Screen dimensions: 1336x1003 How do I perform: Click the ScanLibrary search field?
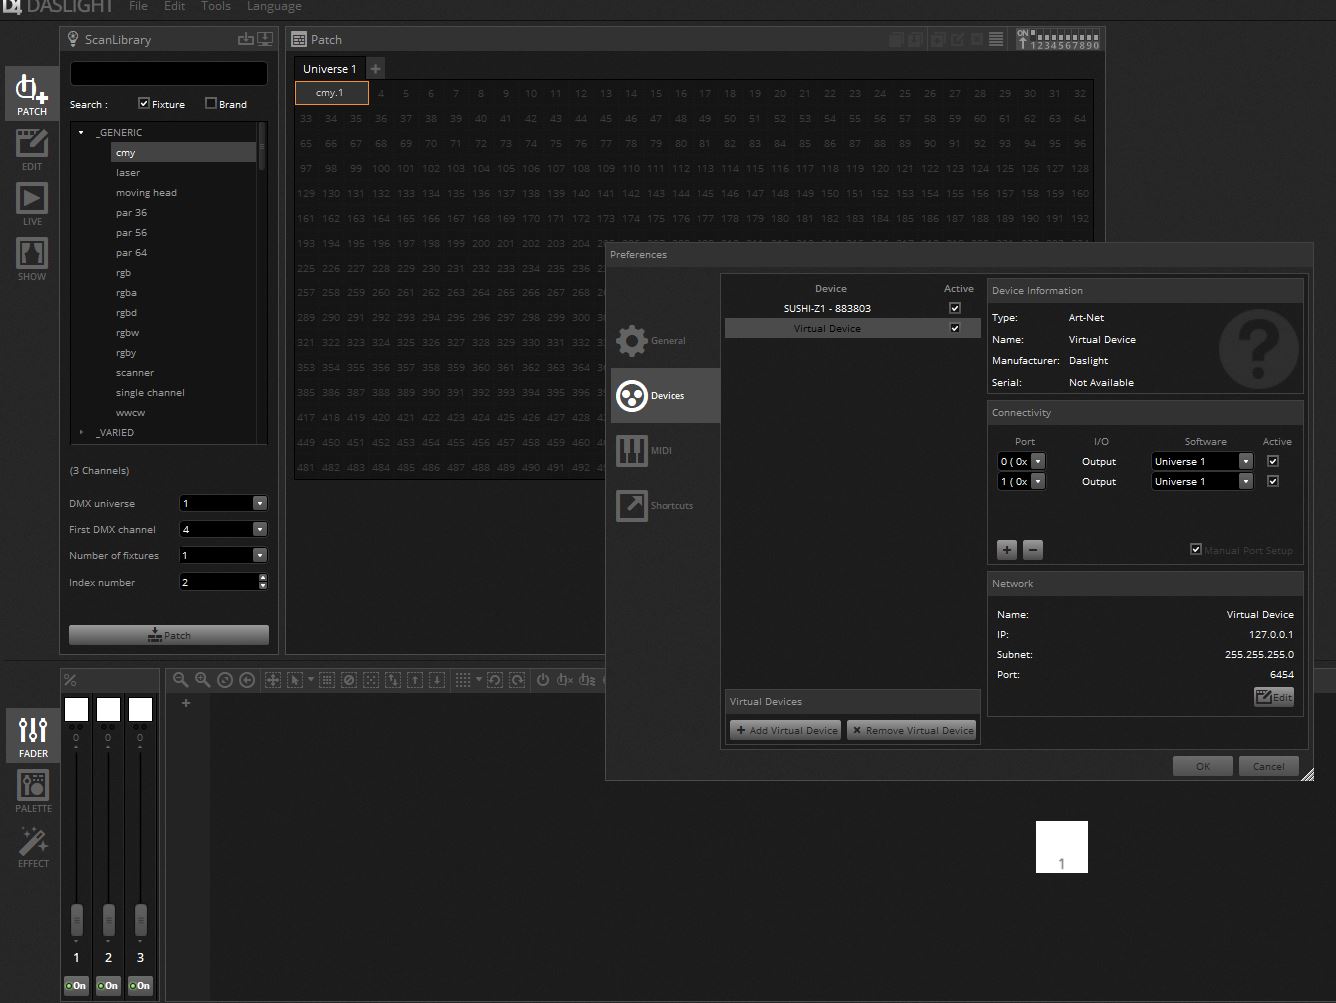click(x=169, y=74)
